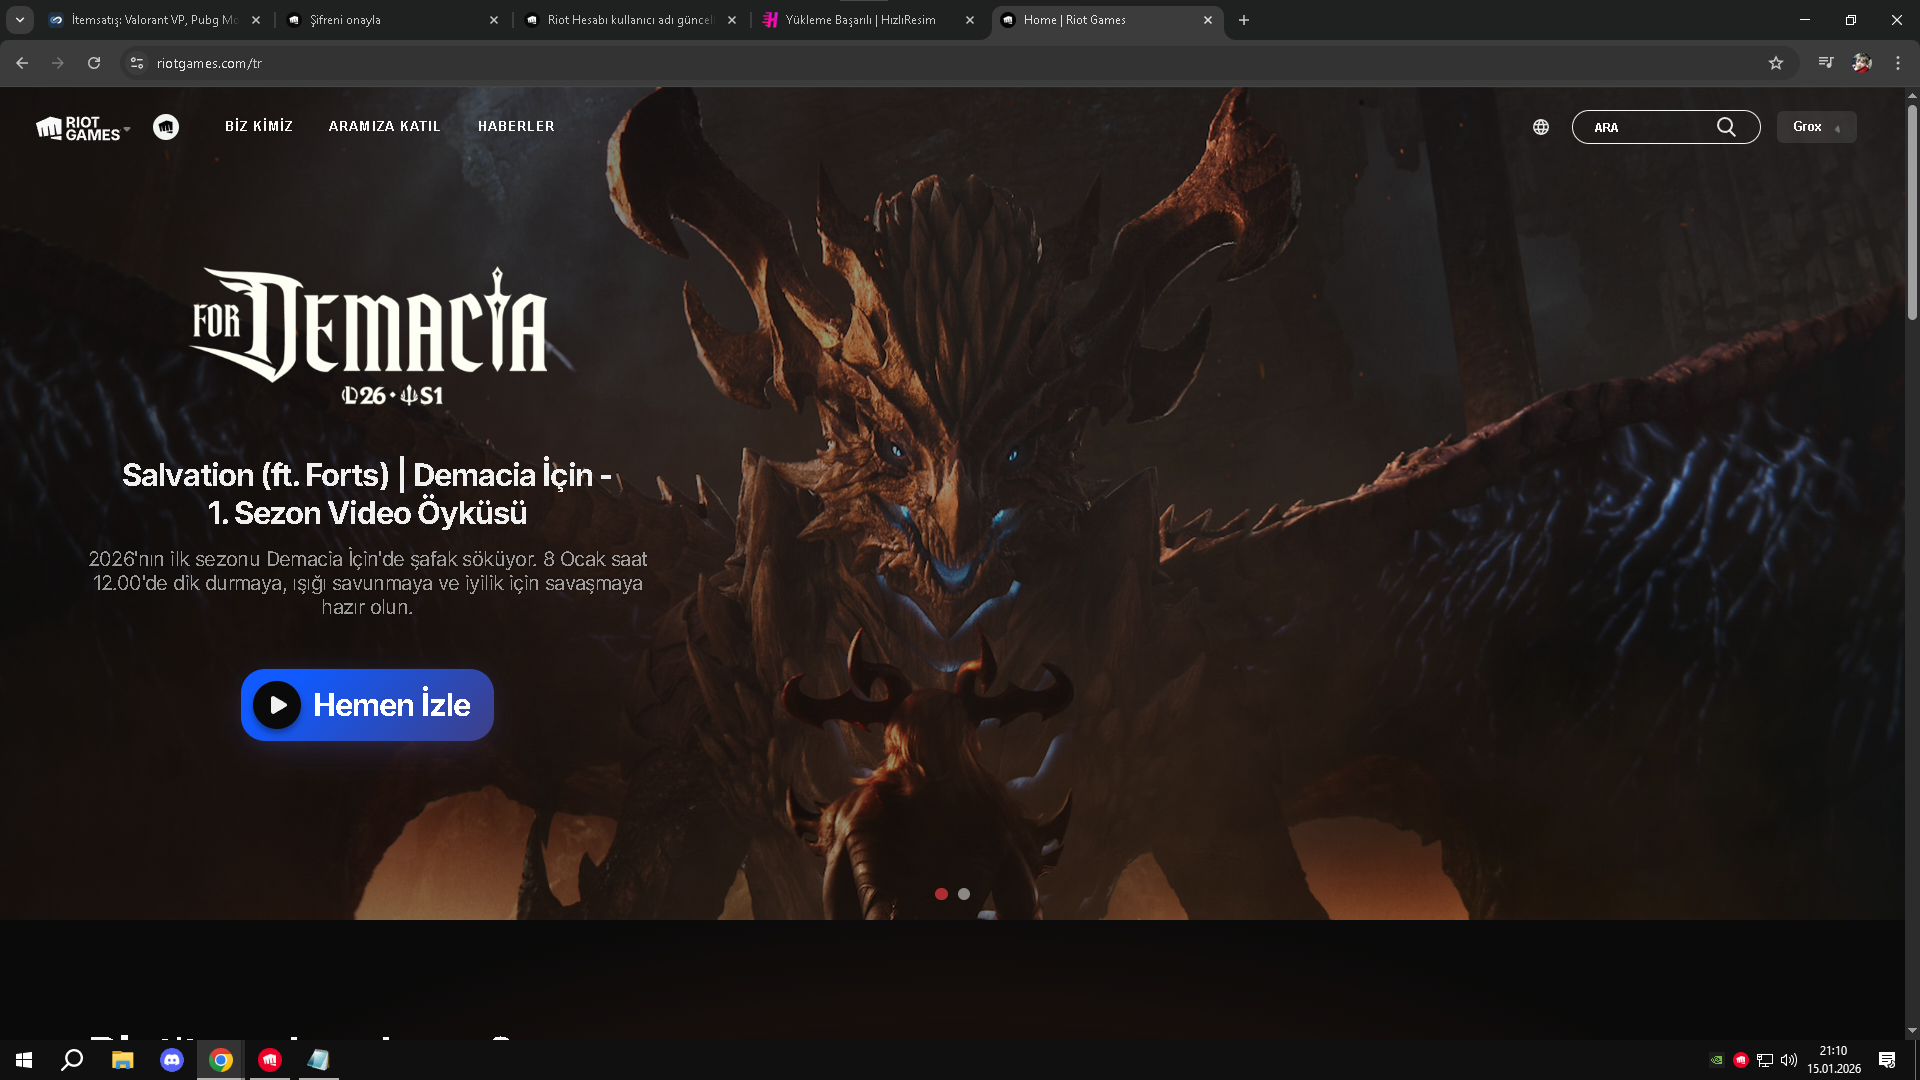Open Riot Client from the taskbar
Viewport: 1920px width, 1080px height.
coord(270,1060)
